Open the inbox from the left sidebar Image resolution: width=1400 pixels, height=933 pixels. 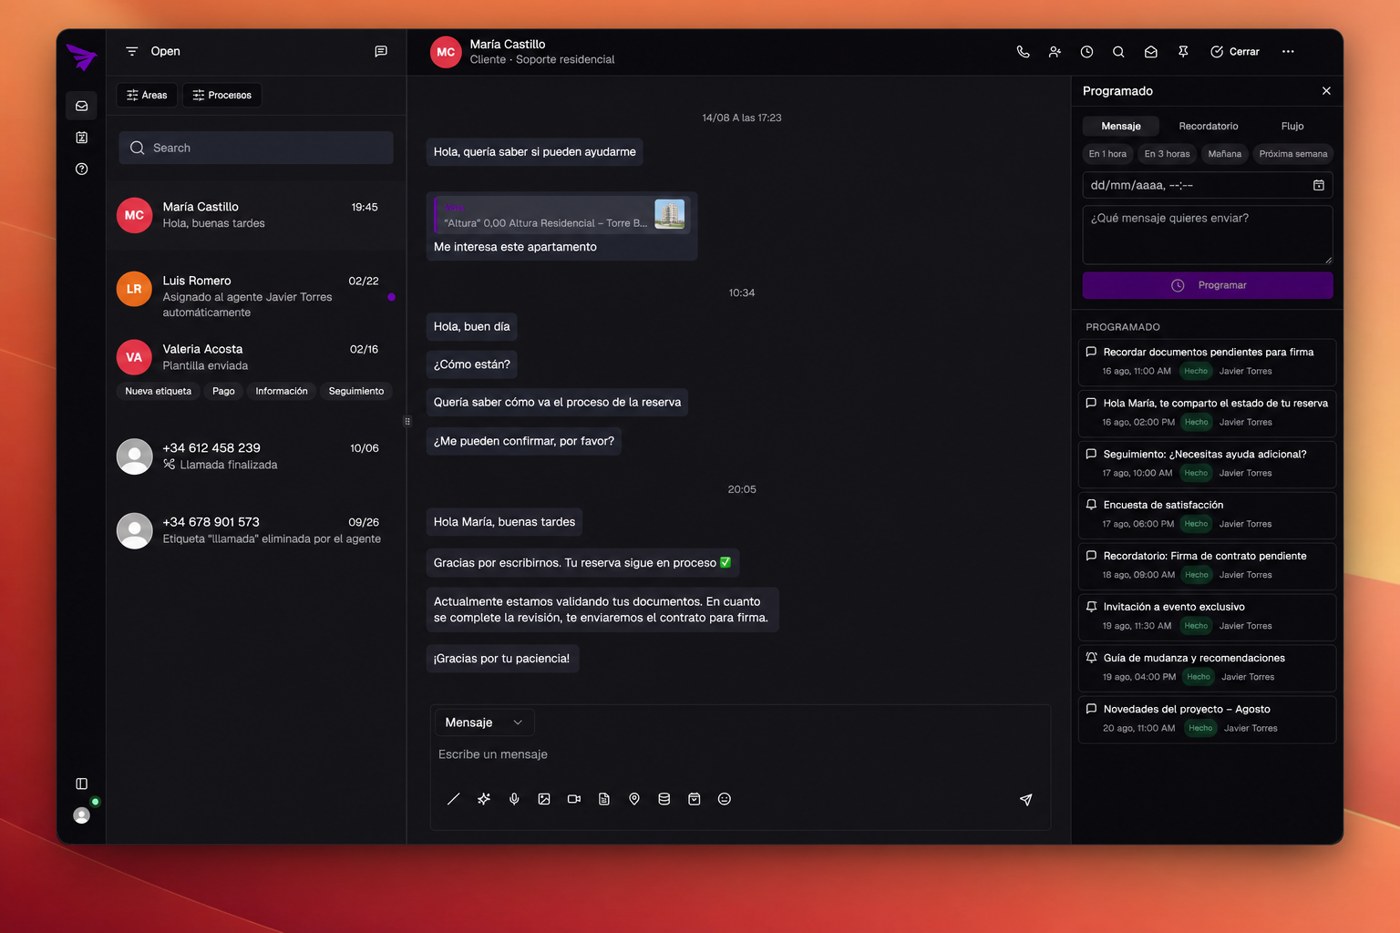pos(82,106)
